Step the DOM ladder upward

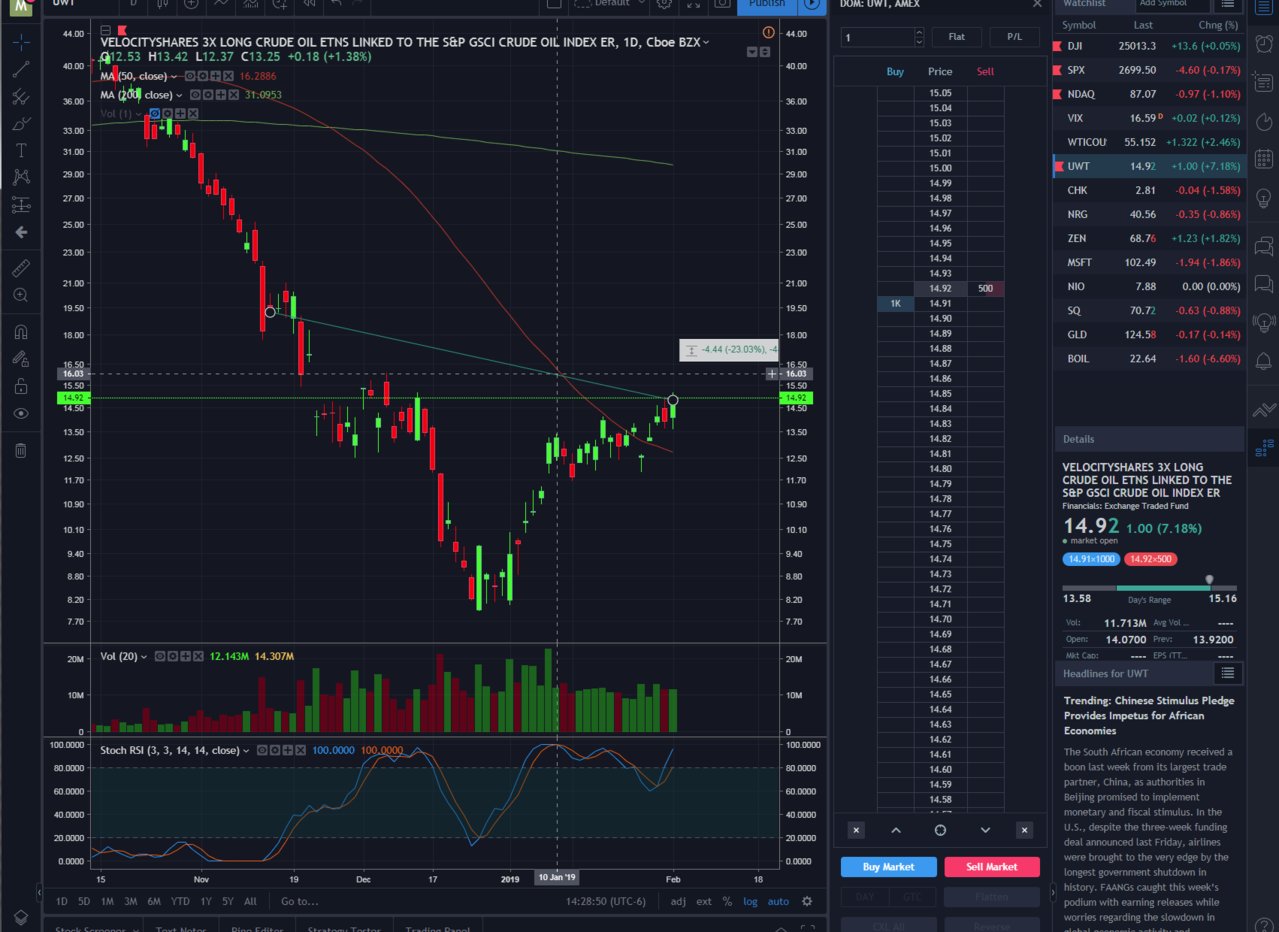point(895,830)
